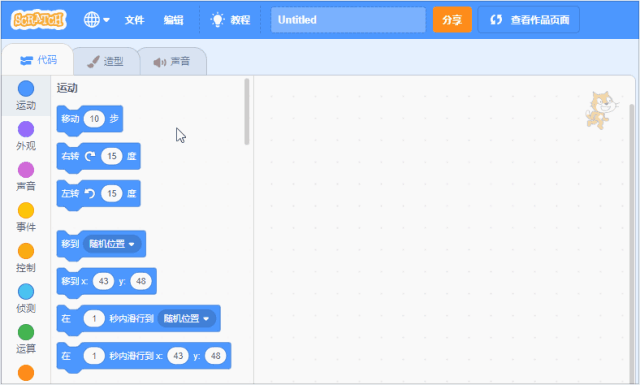The image size is (640, 385).
Task: Expand 随机位置 dropdown in 秒内滑行到 block
Action: (x=187, y=318)
